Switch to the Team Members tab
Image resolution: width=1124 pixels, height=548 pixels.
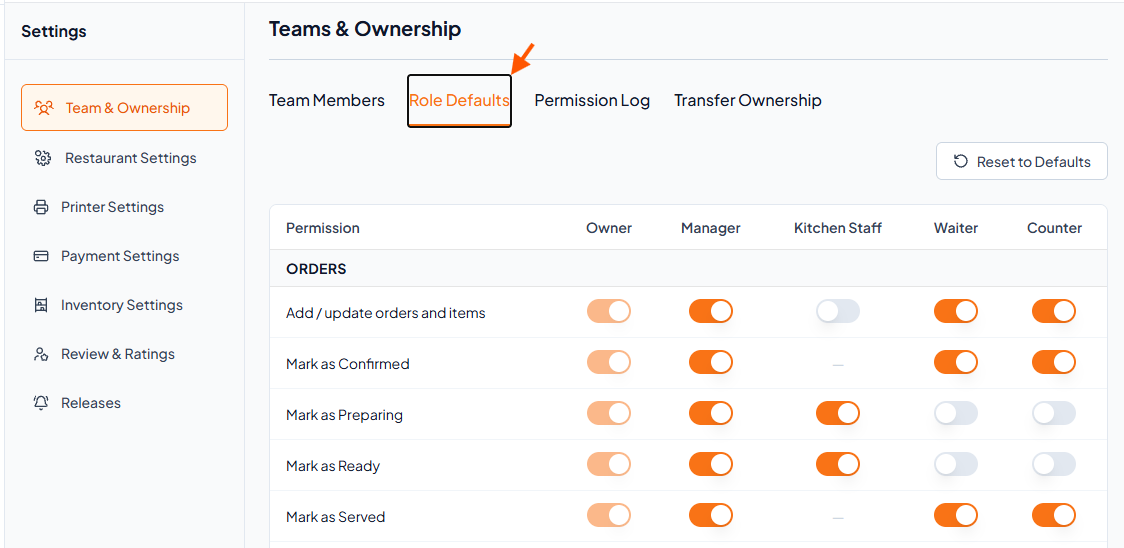coord(327,100)
